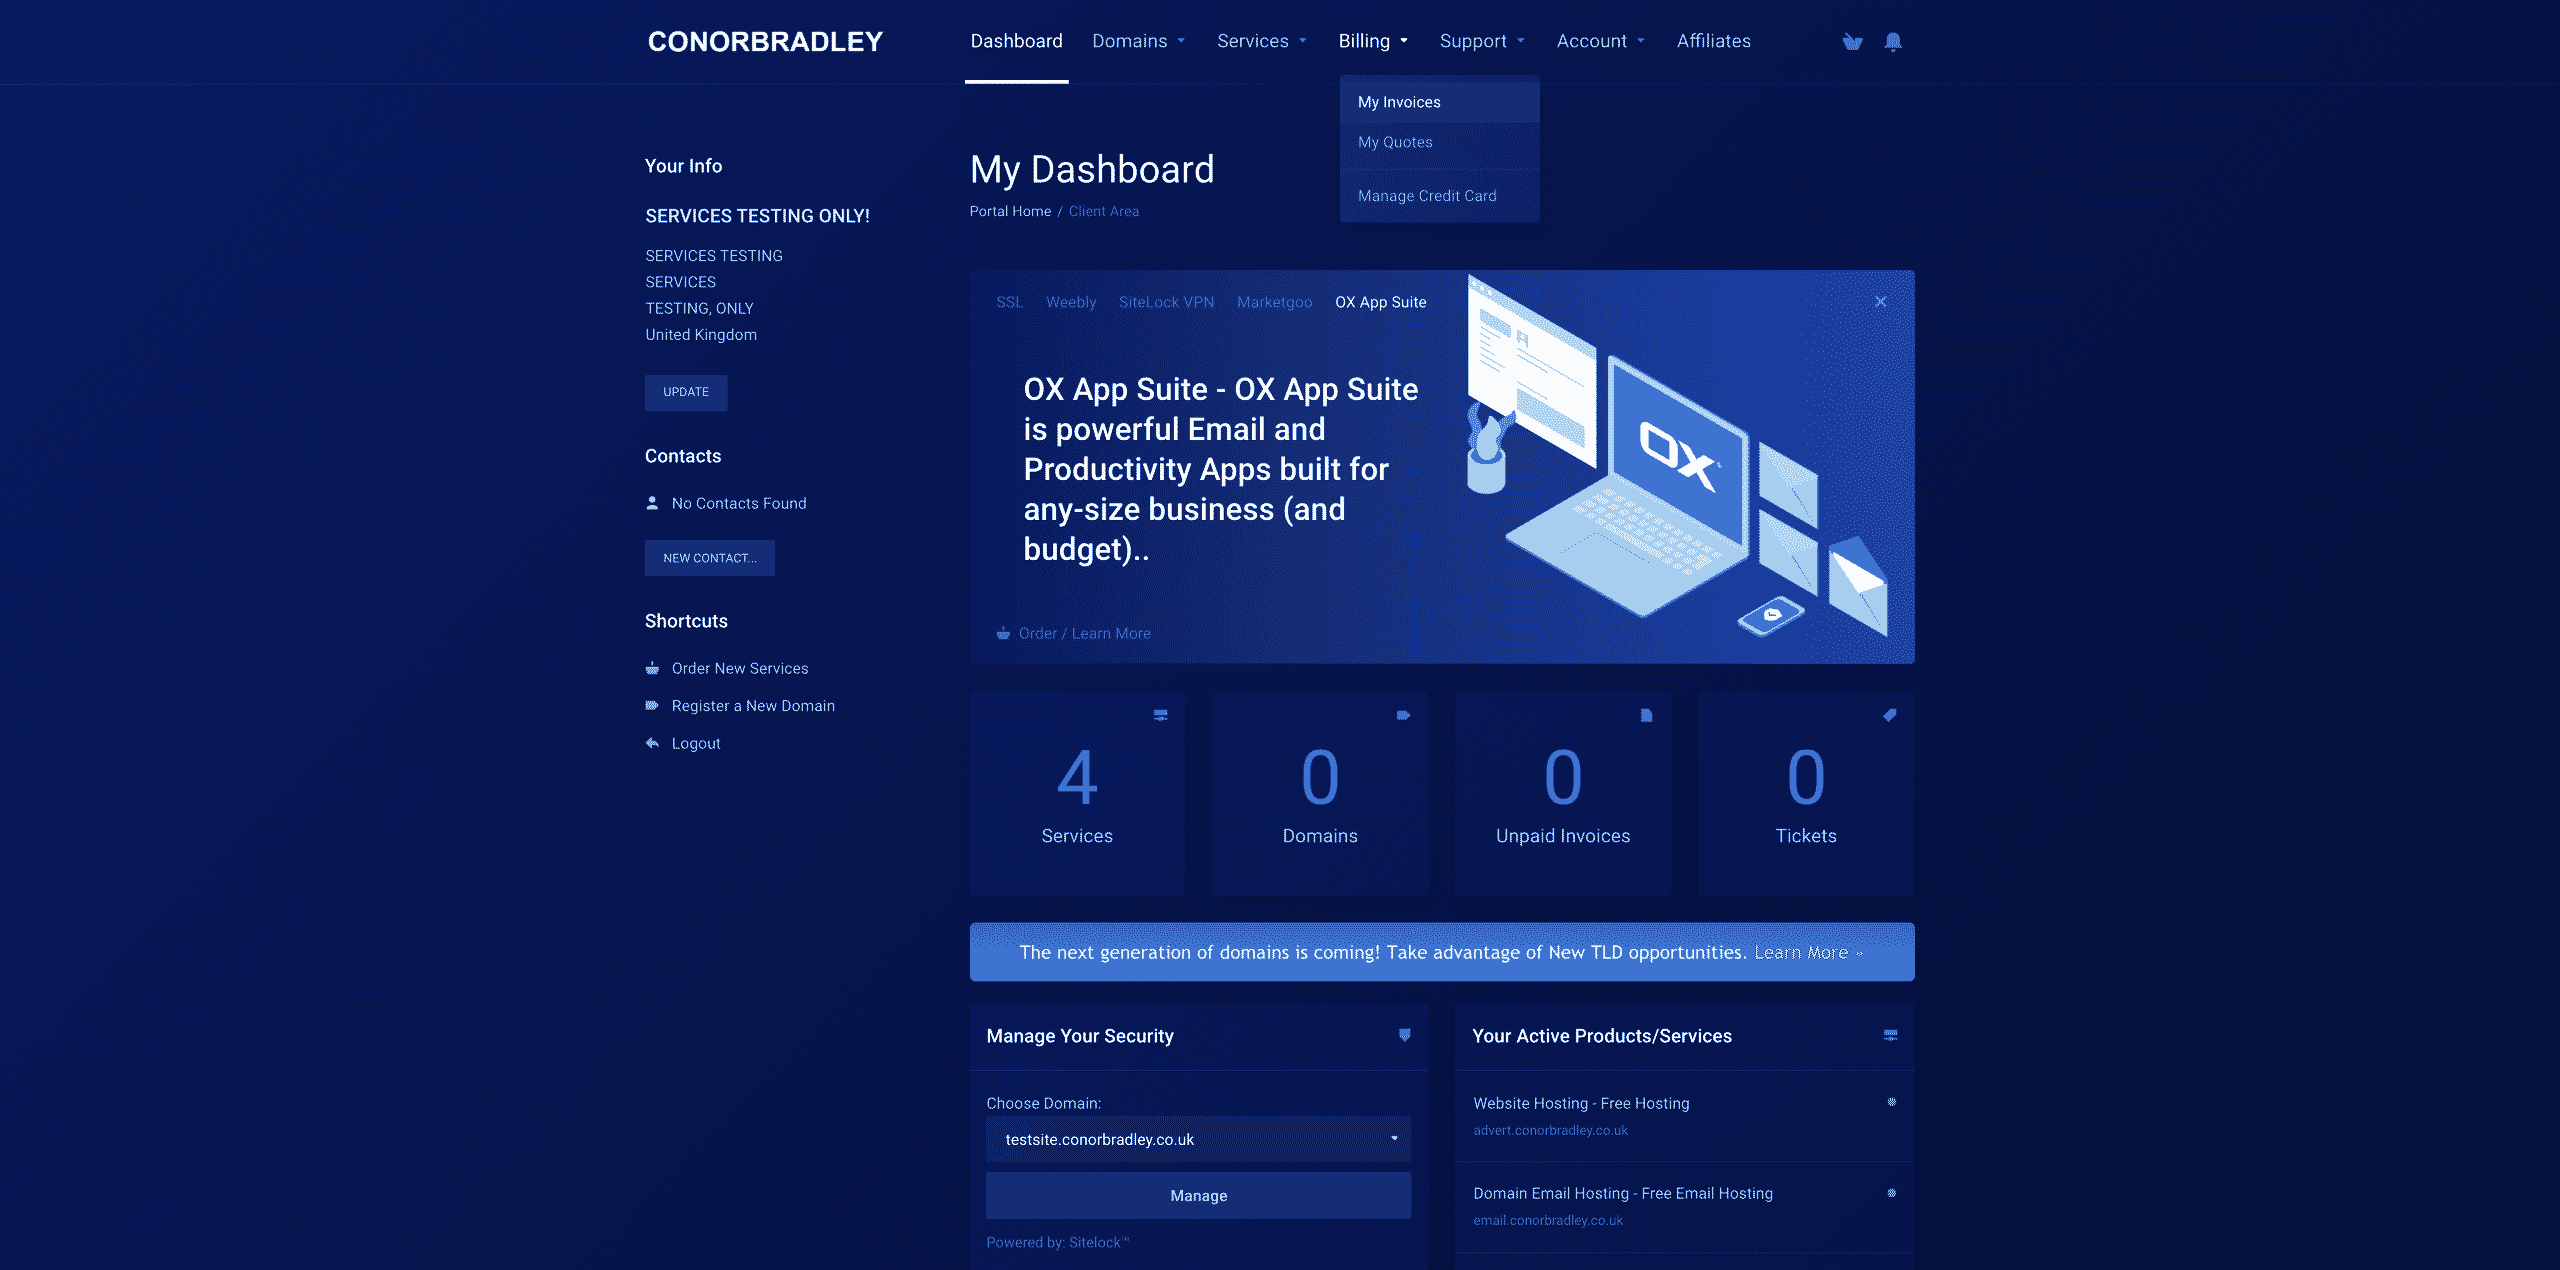Click the Unpaid Invoices tile document icon

1646,715
